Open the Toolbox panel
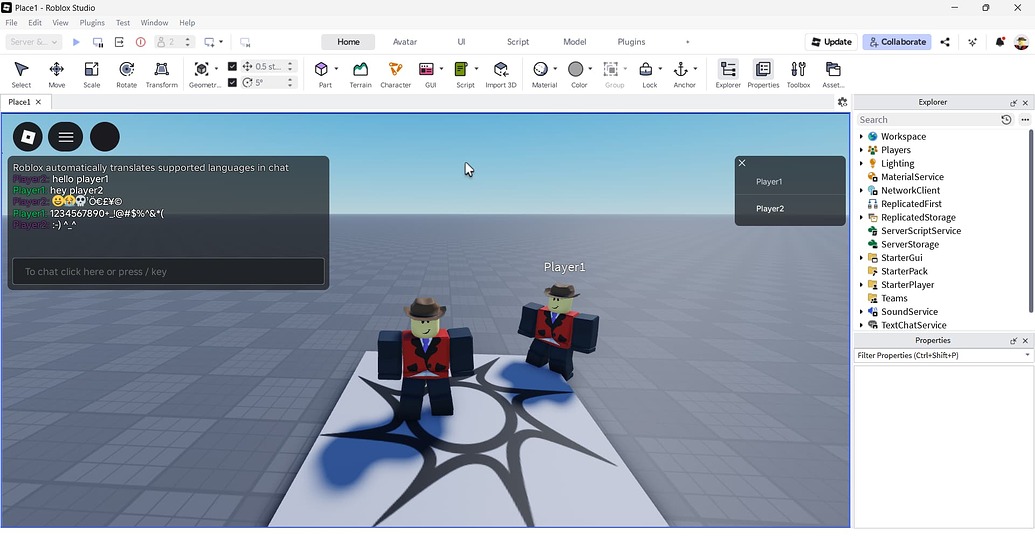1035x549 pixels. [798, 74]
